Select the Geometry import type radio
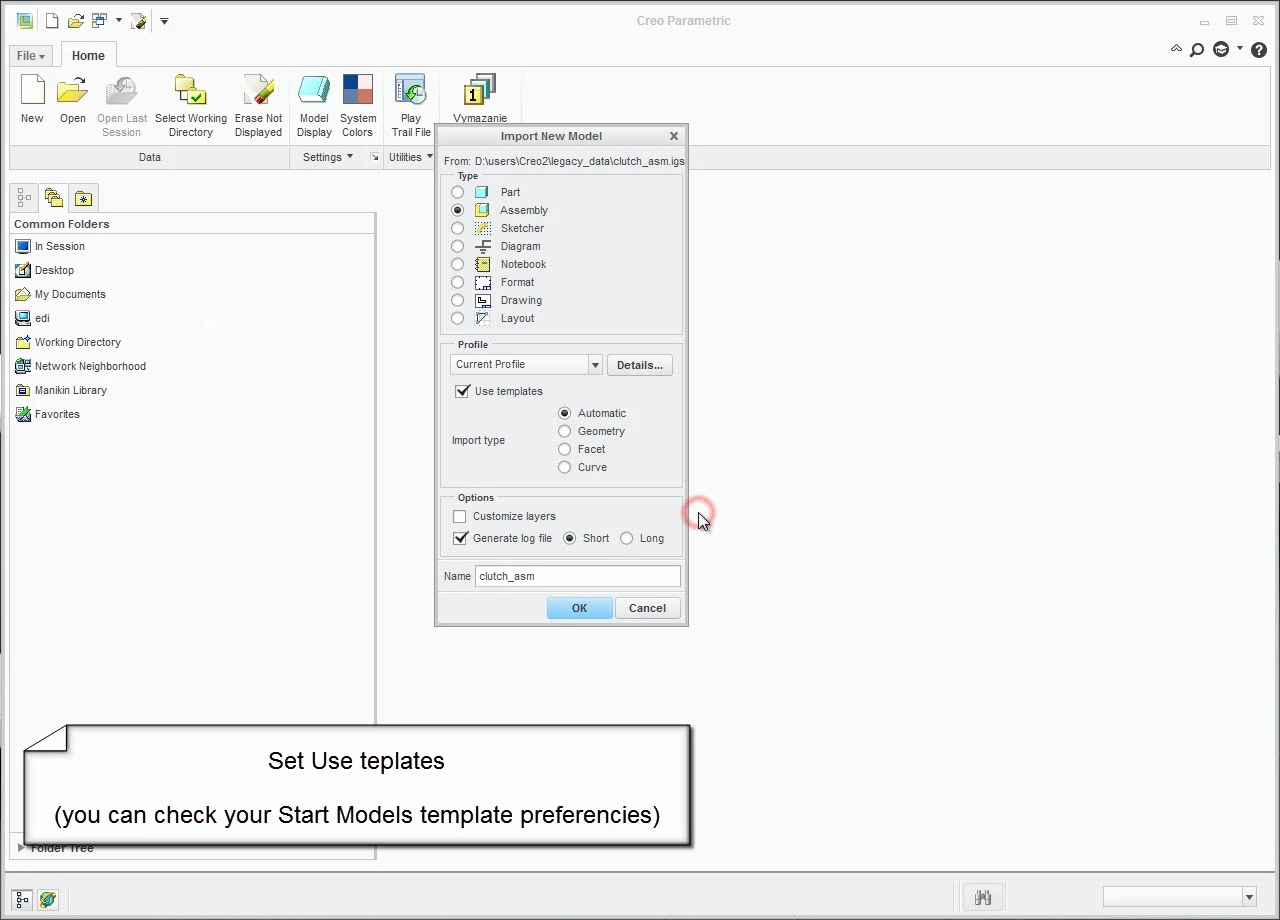This screenshot has height=920, width=1280. (x=565, y=431)
